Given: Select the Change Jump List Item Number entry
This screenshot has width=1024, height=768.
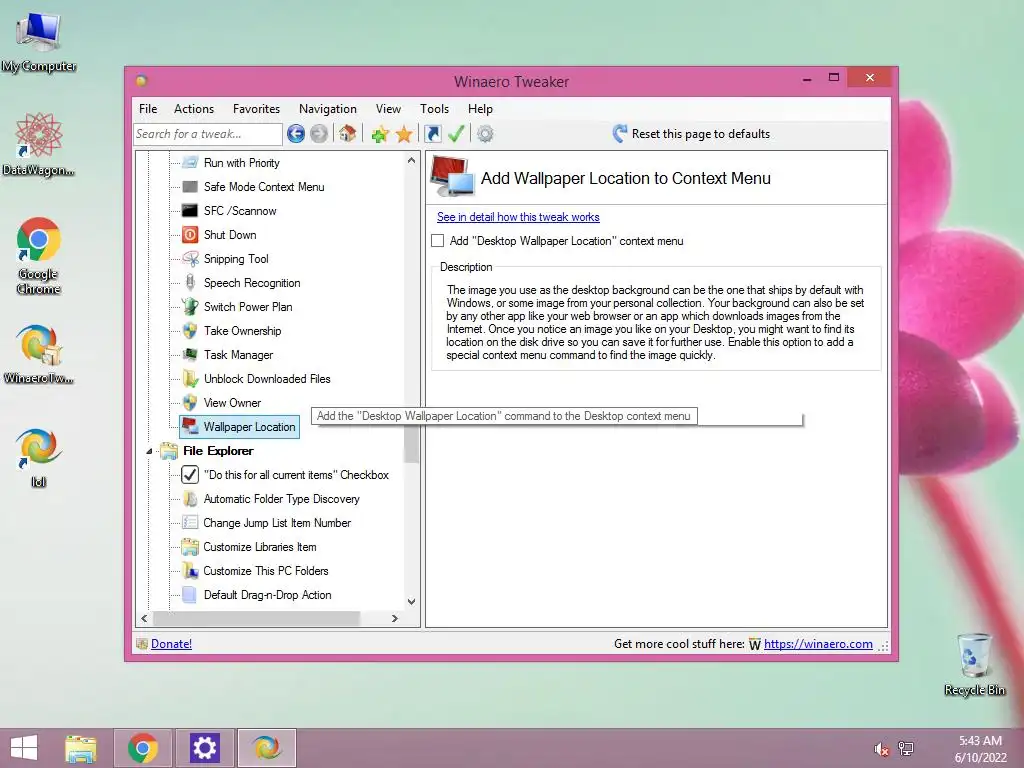Looking at the screenshot, I should (277, 523).
